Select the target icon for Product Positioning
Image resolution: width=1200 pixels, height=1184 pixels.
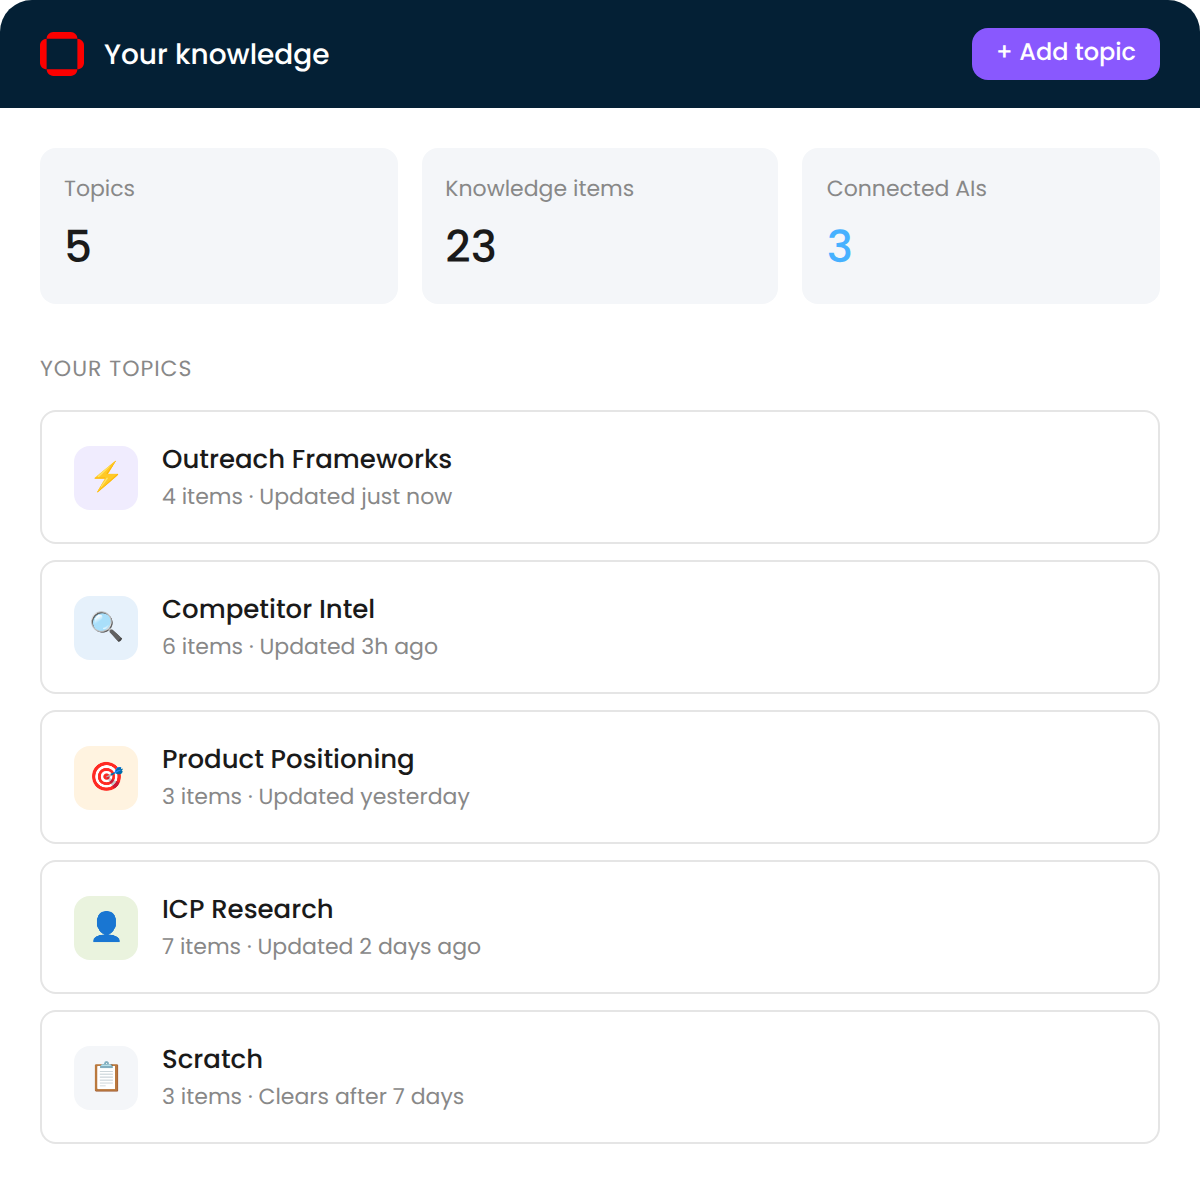[x=105, y=778]
